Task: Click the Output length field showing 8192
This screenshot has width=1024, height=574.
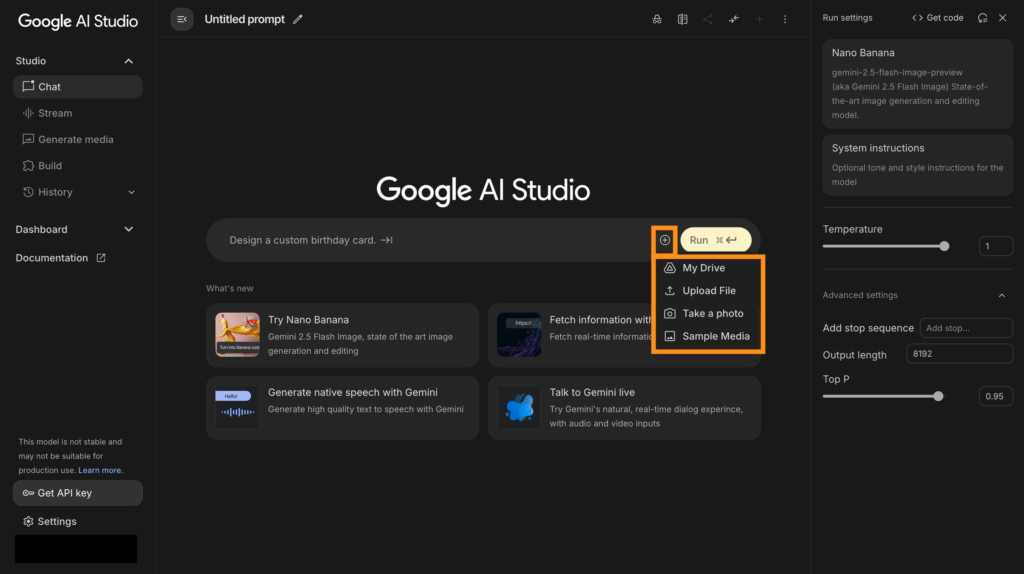Action: point(959,354)
